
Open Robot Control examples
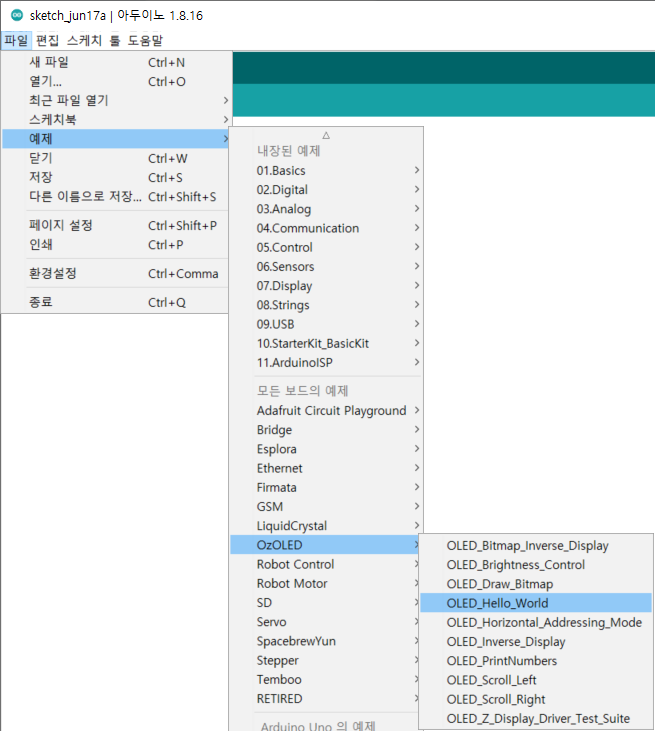tap(325, 564)
